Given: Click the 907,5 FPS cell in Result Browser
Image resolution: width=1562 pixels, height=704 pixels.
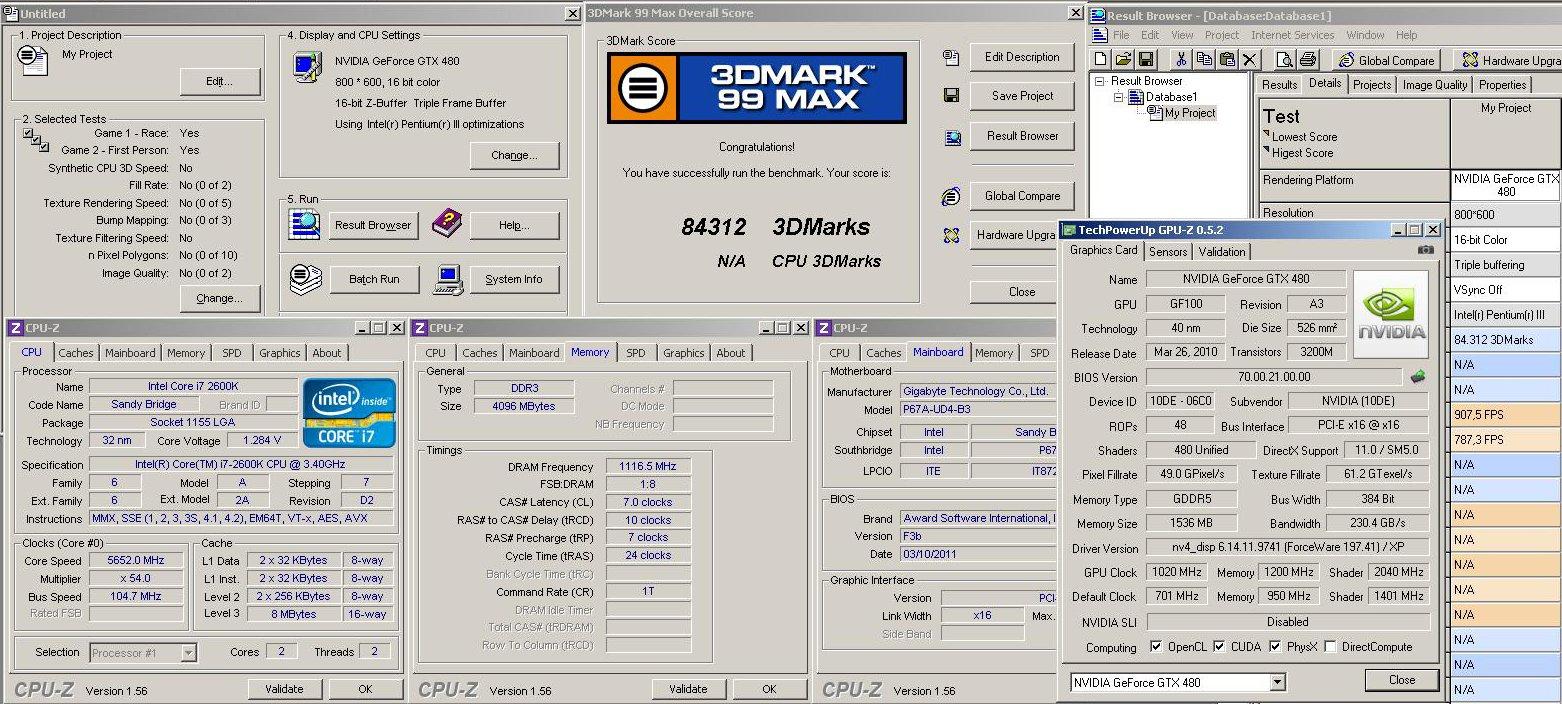Looking at the screenshot, I should coord(1506,414).
